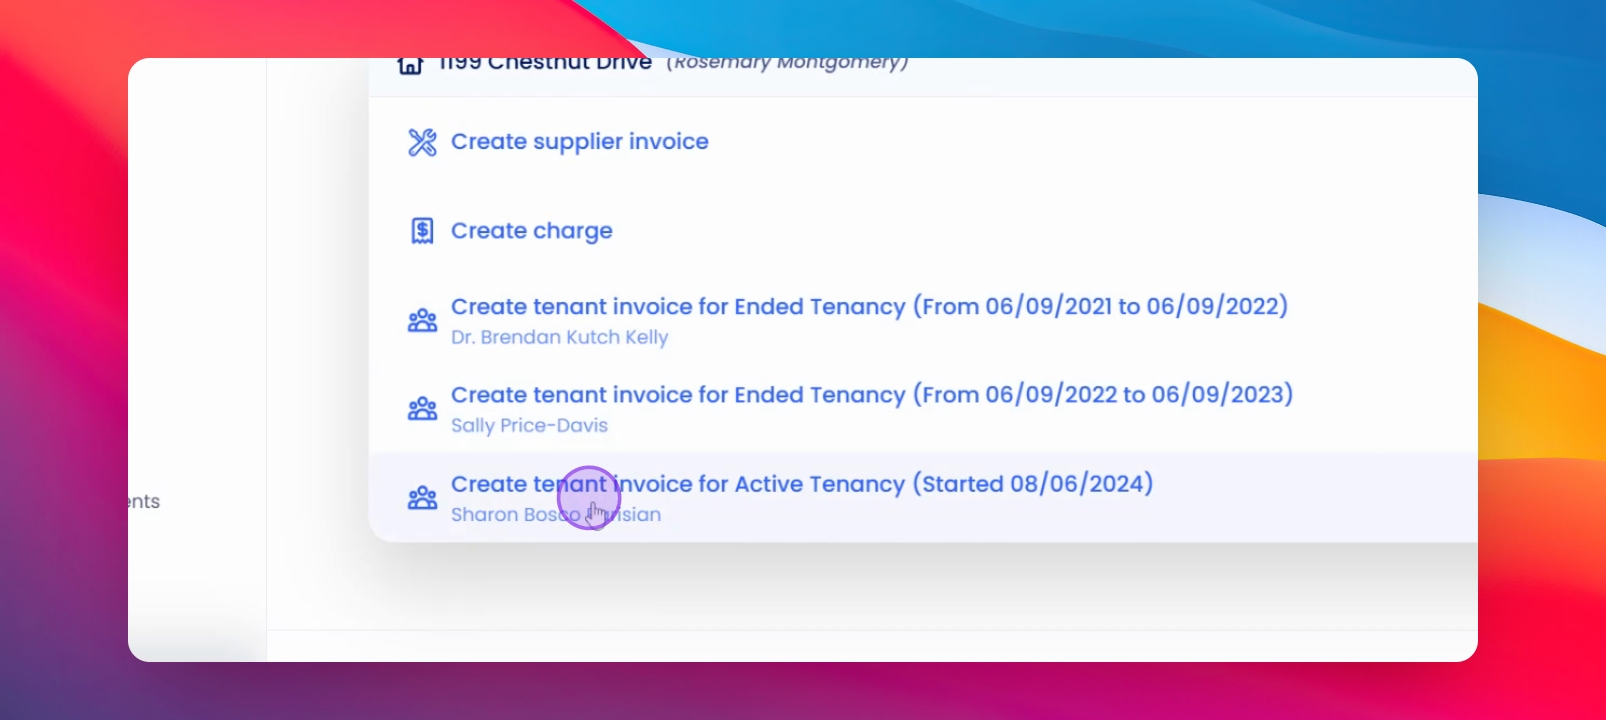Click the tenant name Dr. Brendan Kutch Kelly
The height and width of the screenshot is (720, 1606).
click(559, 337)
